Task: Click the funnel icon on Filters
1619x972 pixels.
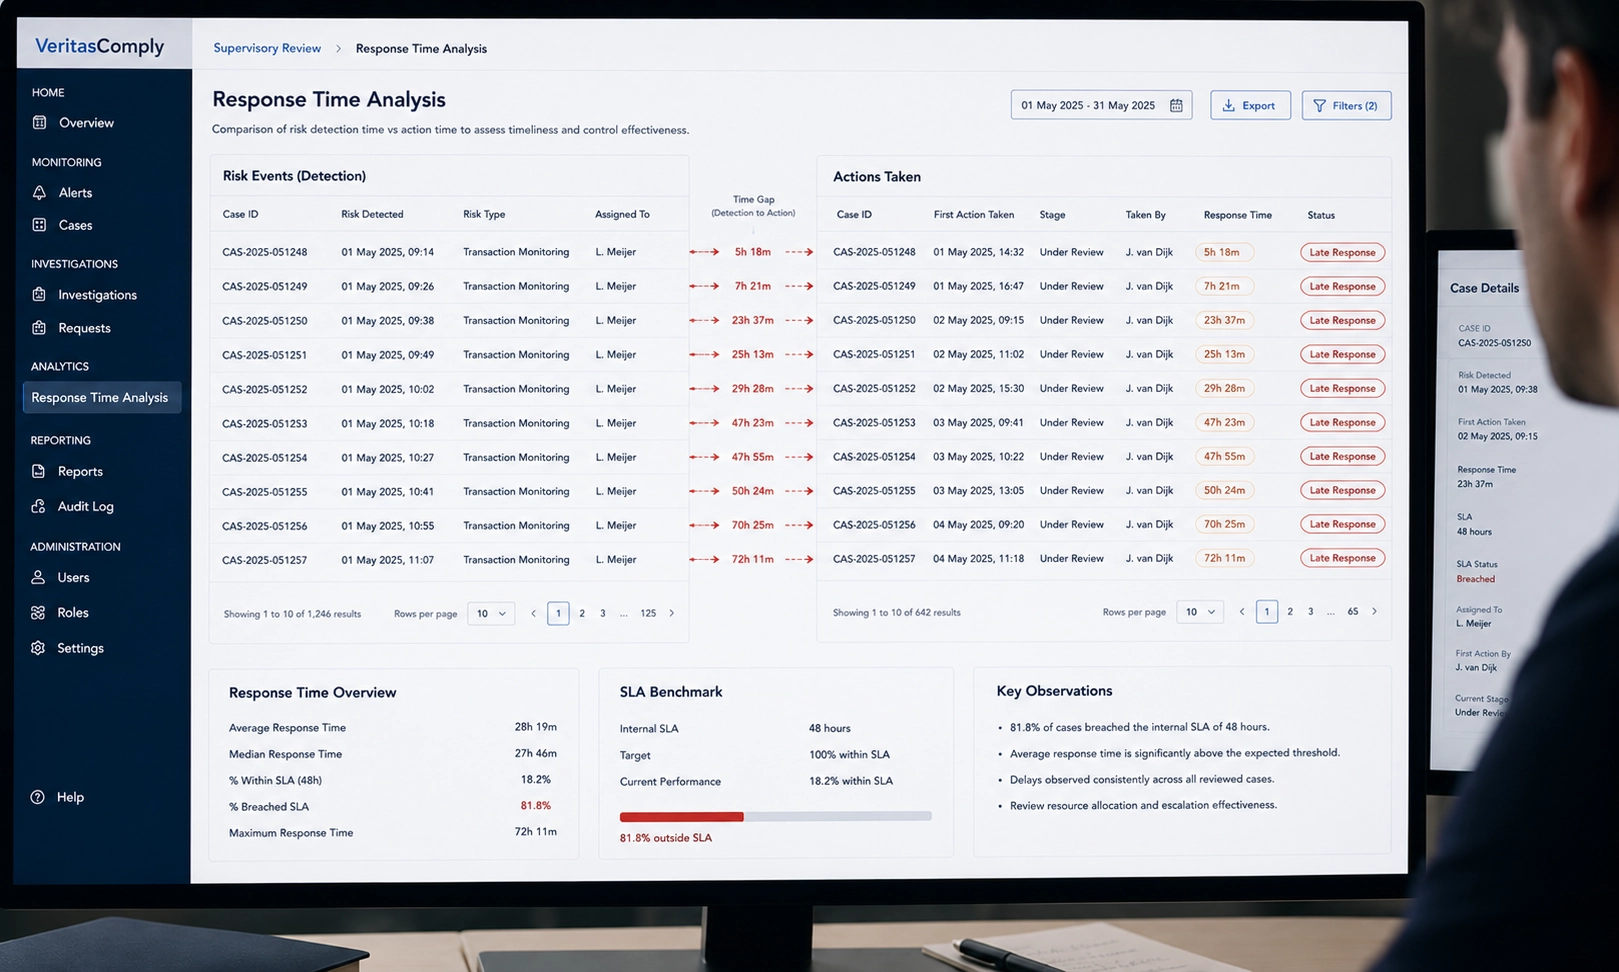Action: coord(1319,105)
